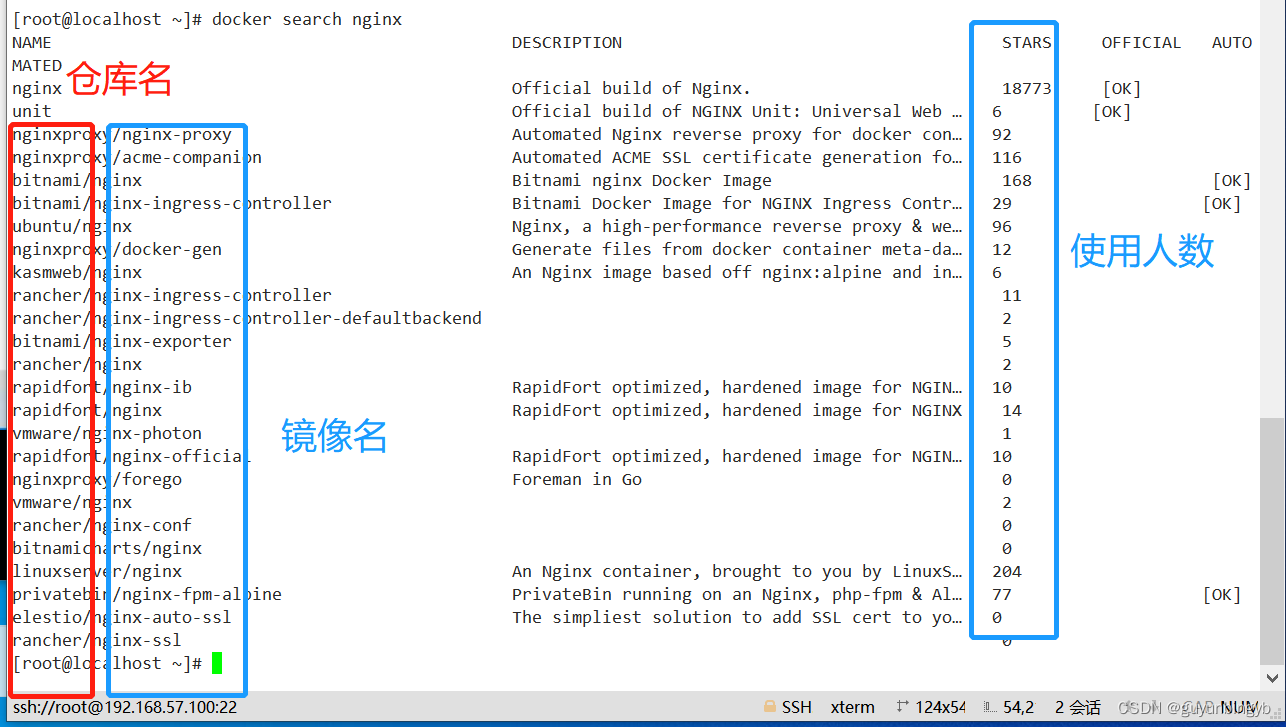Screen dimensions: 1286x727
Task: Click the green terminal cursor block
Action: coord(217,663)
